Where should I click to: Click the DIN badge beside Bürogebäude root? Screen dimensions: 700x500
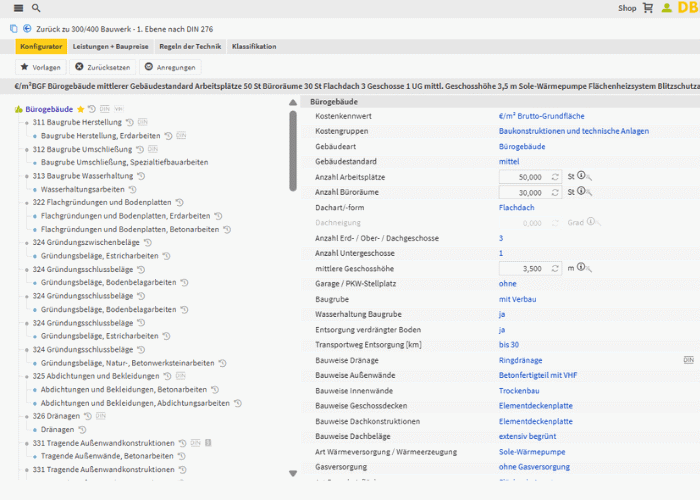(x=104, y=109)
